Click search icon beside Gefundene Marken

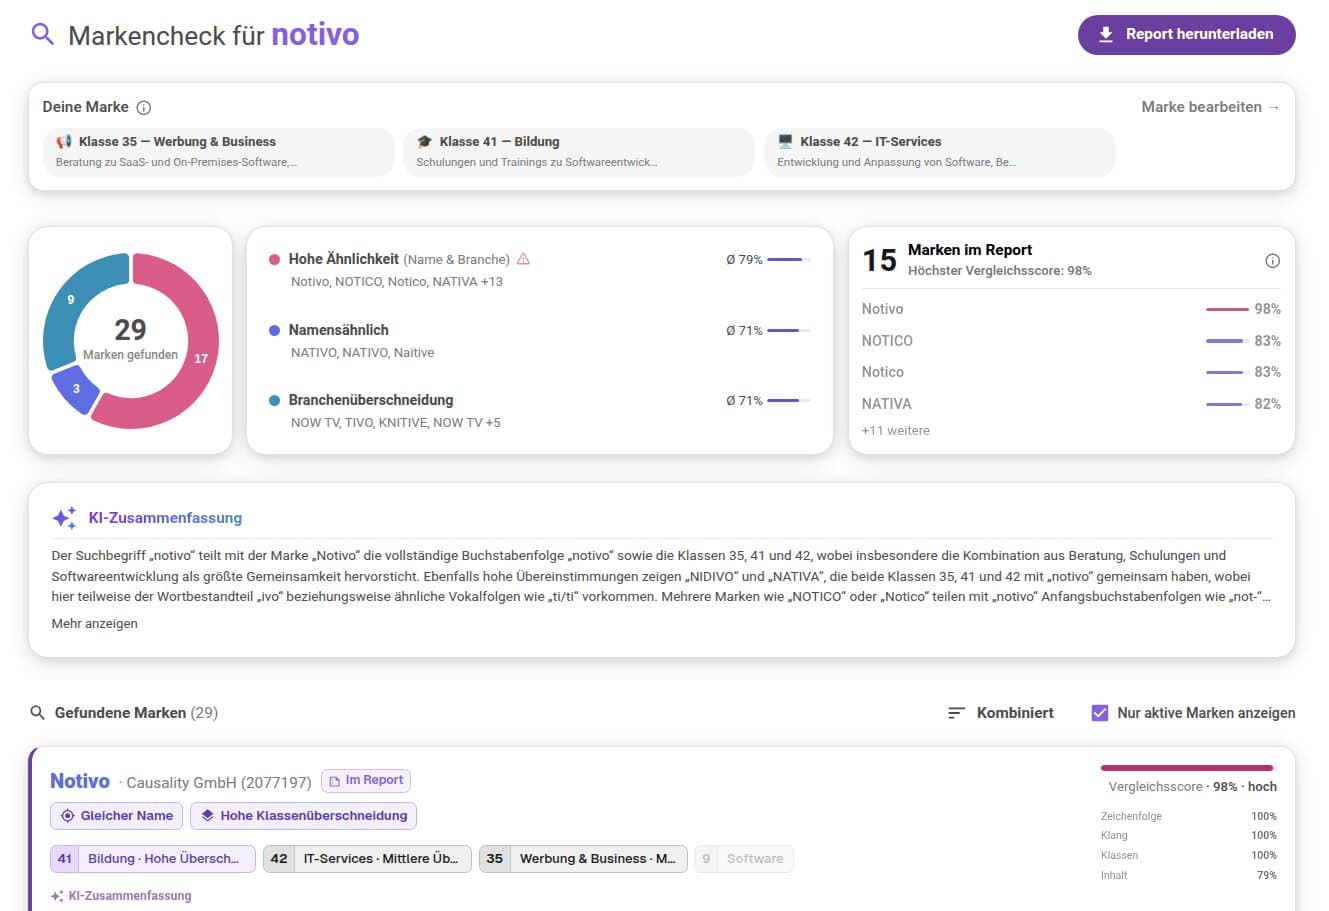click(38, 713)
